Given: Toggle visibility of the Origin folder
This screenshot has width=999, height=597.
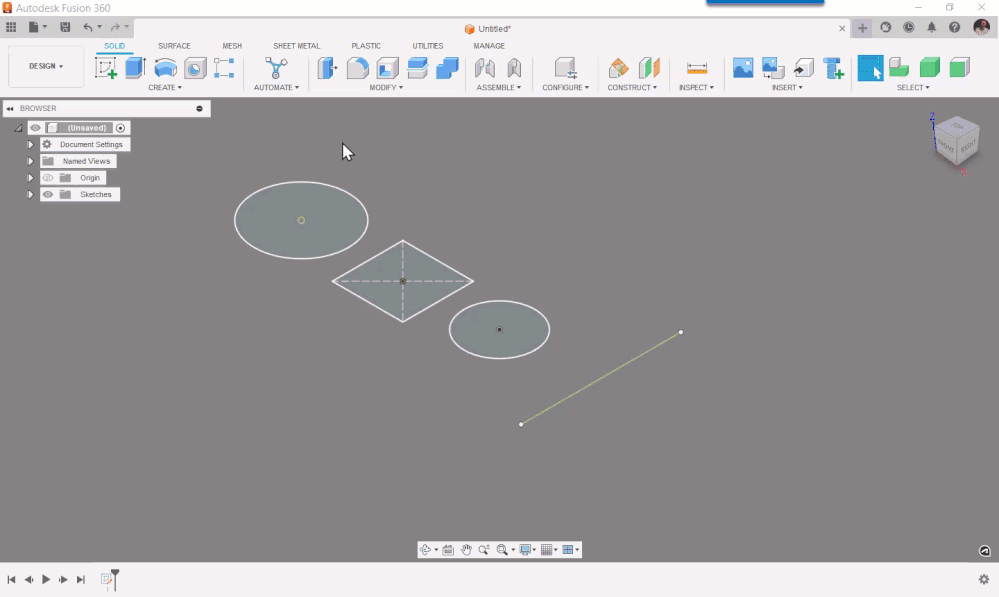Looking at the screenshot, I should point(48,178).
